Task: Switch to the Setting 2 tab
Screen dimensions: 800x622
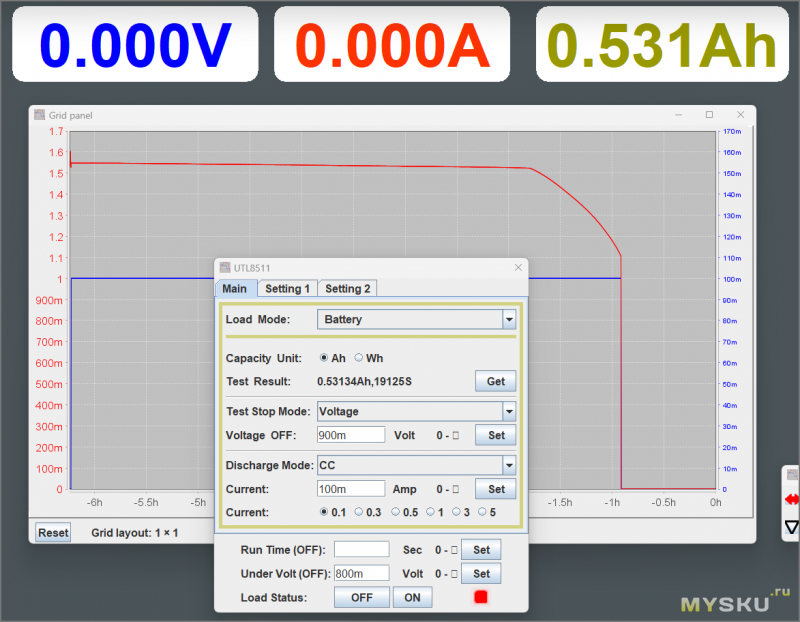Action: 347,288
